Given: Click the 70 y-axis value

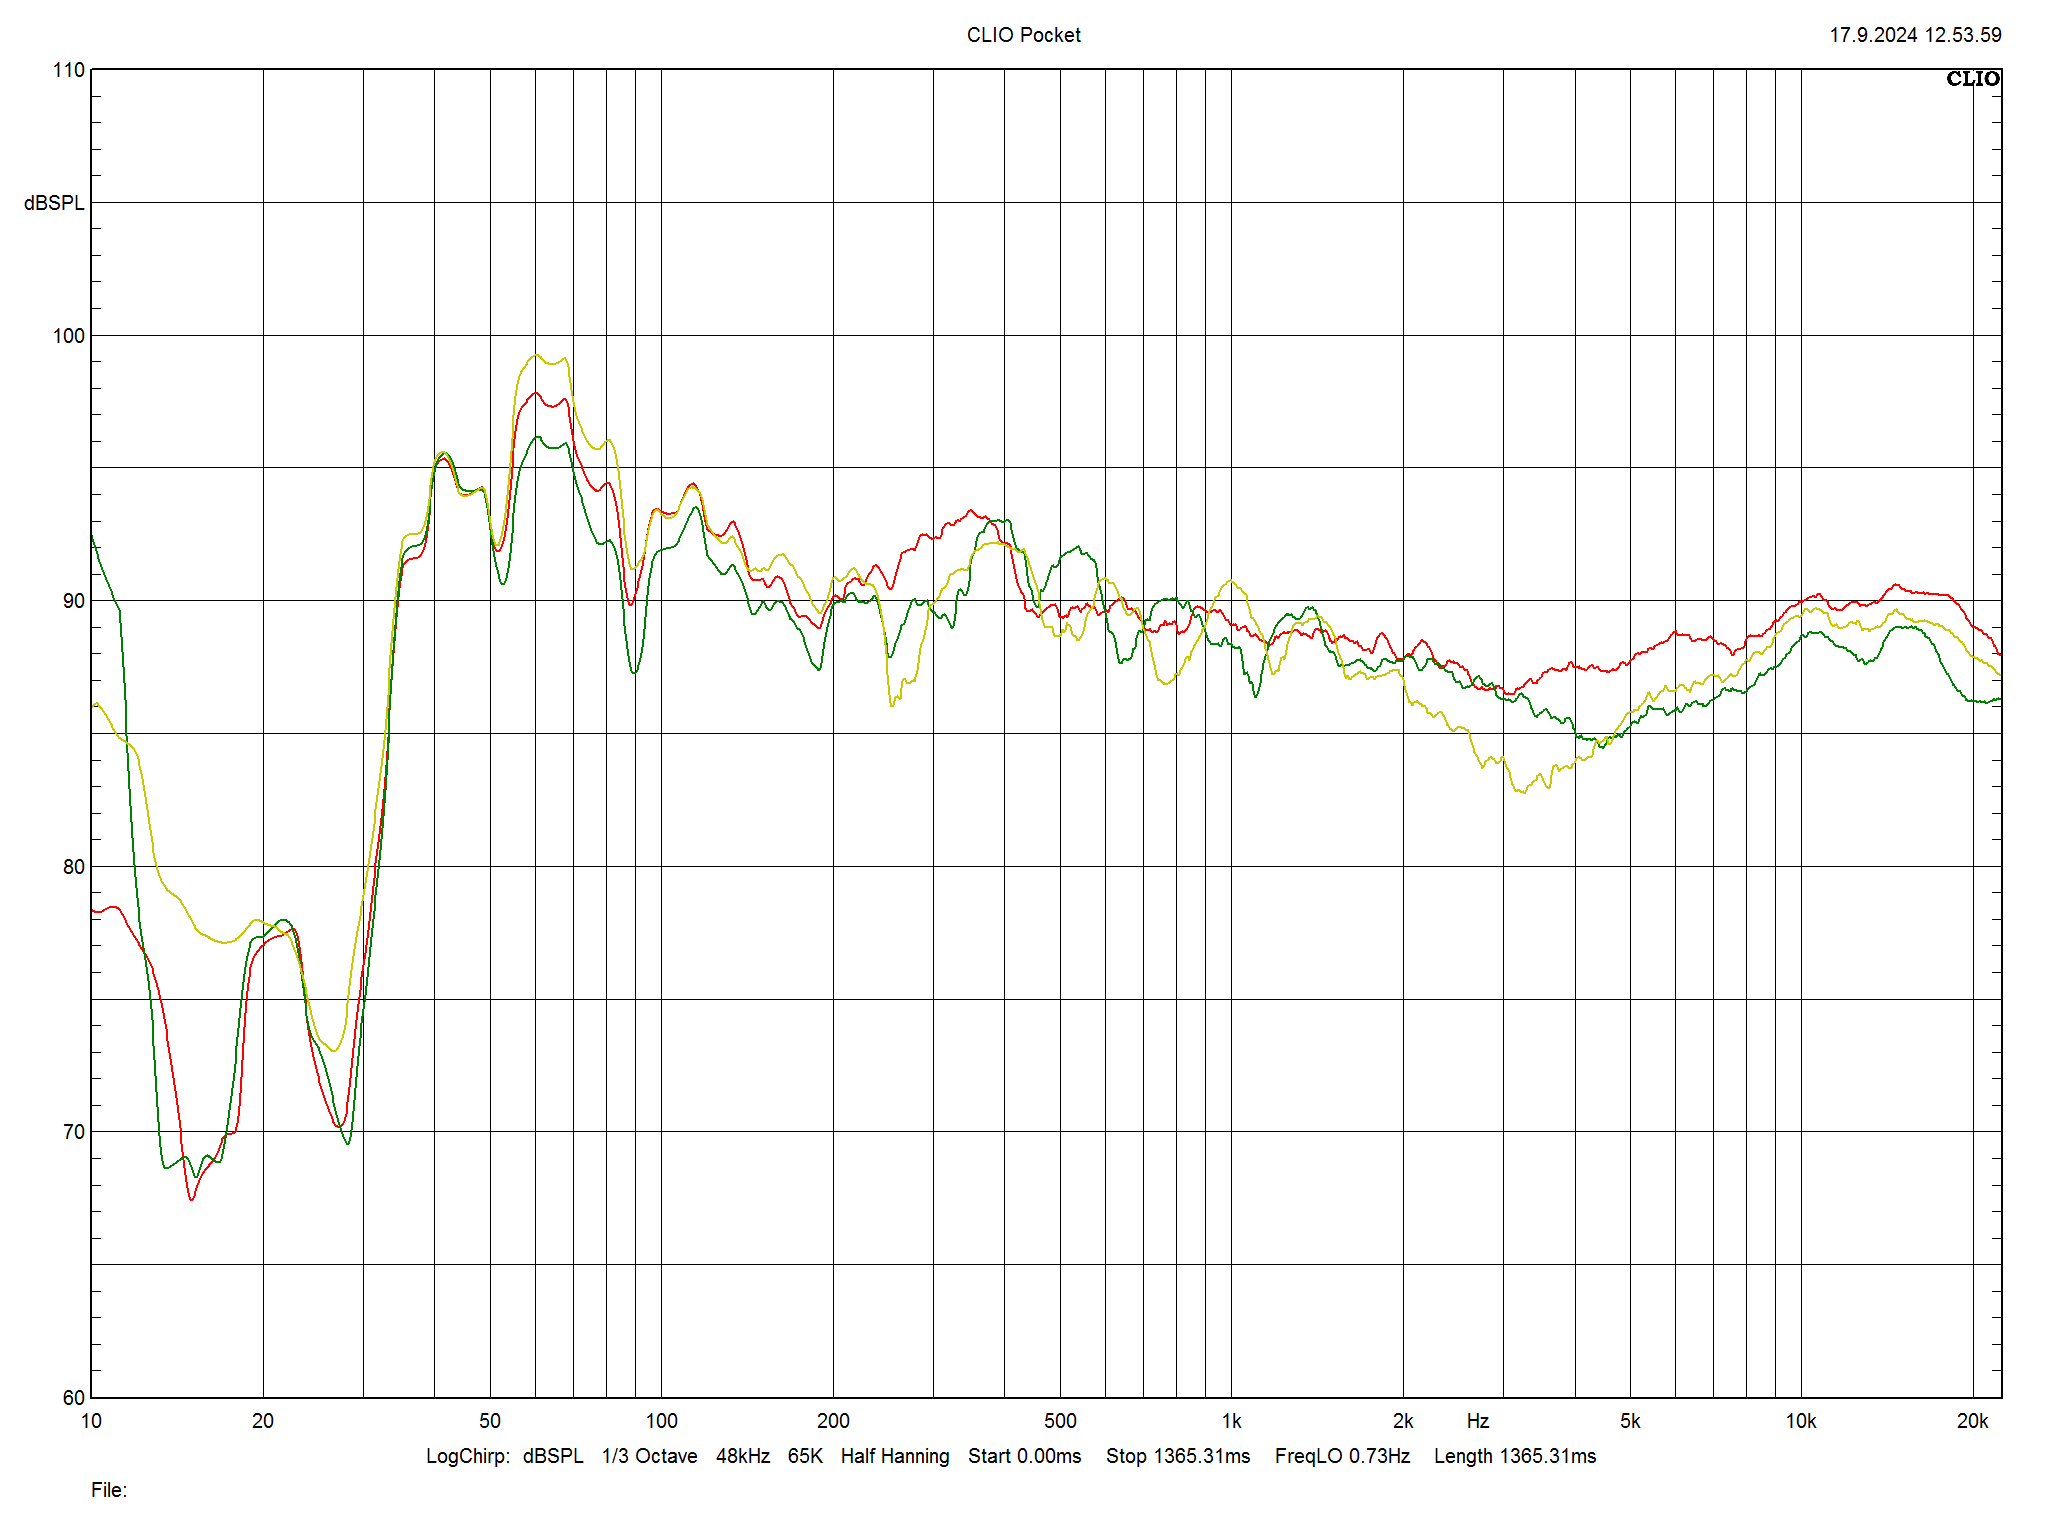Looking at the screenshot, I should pyautogui.click(x=74, y=1132).
